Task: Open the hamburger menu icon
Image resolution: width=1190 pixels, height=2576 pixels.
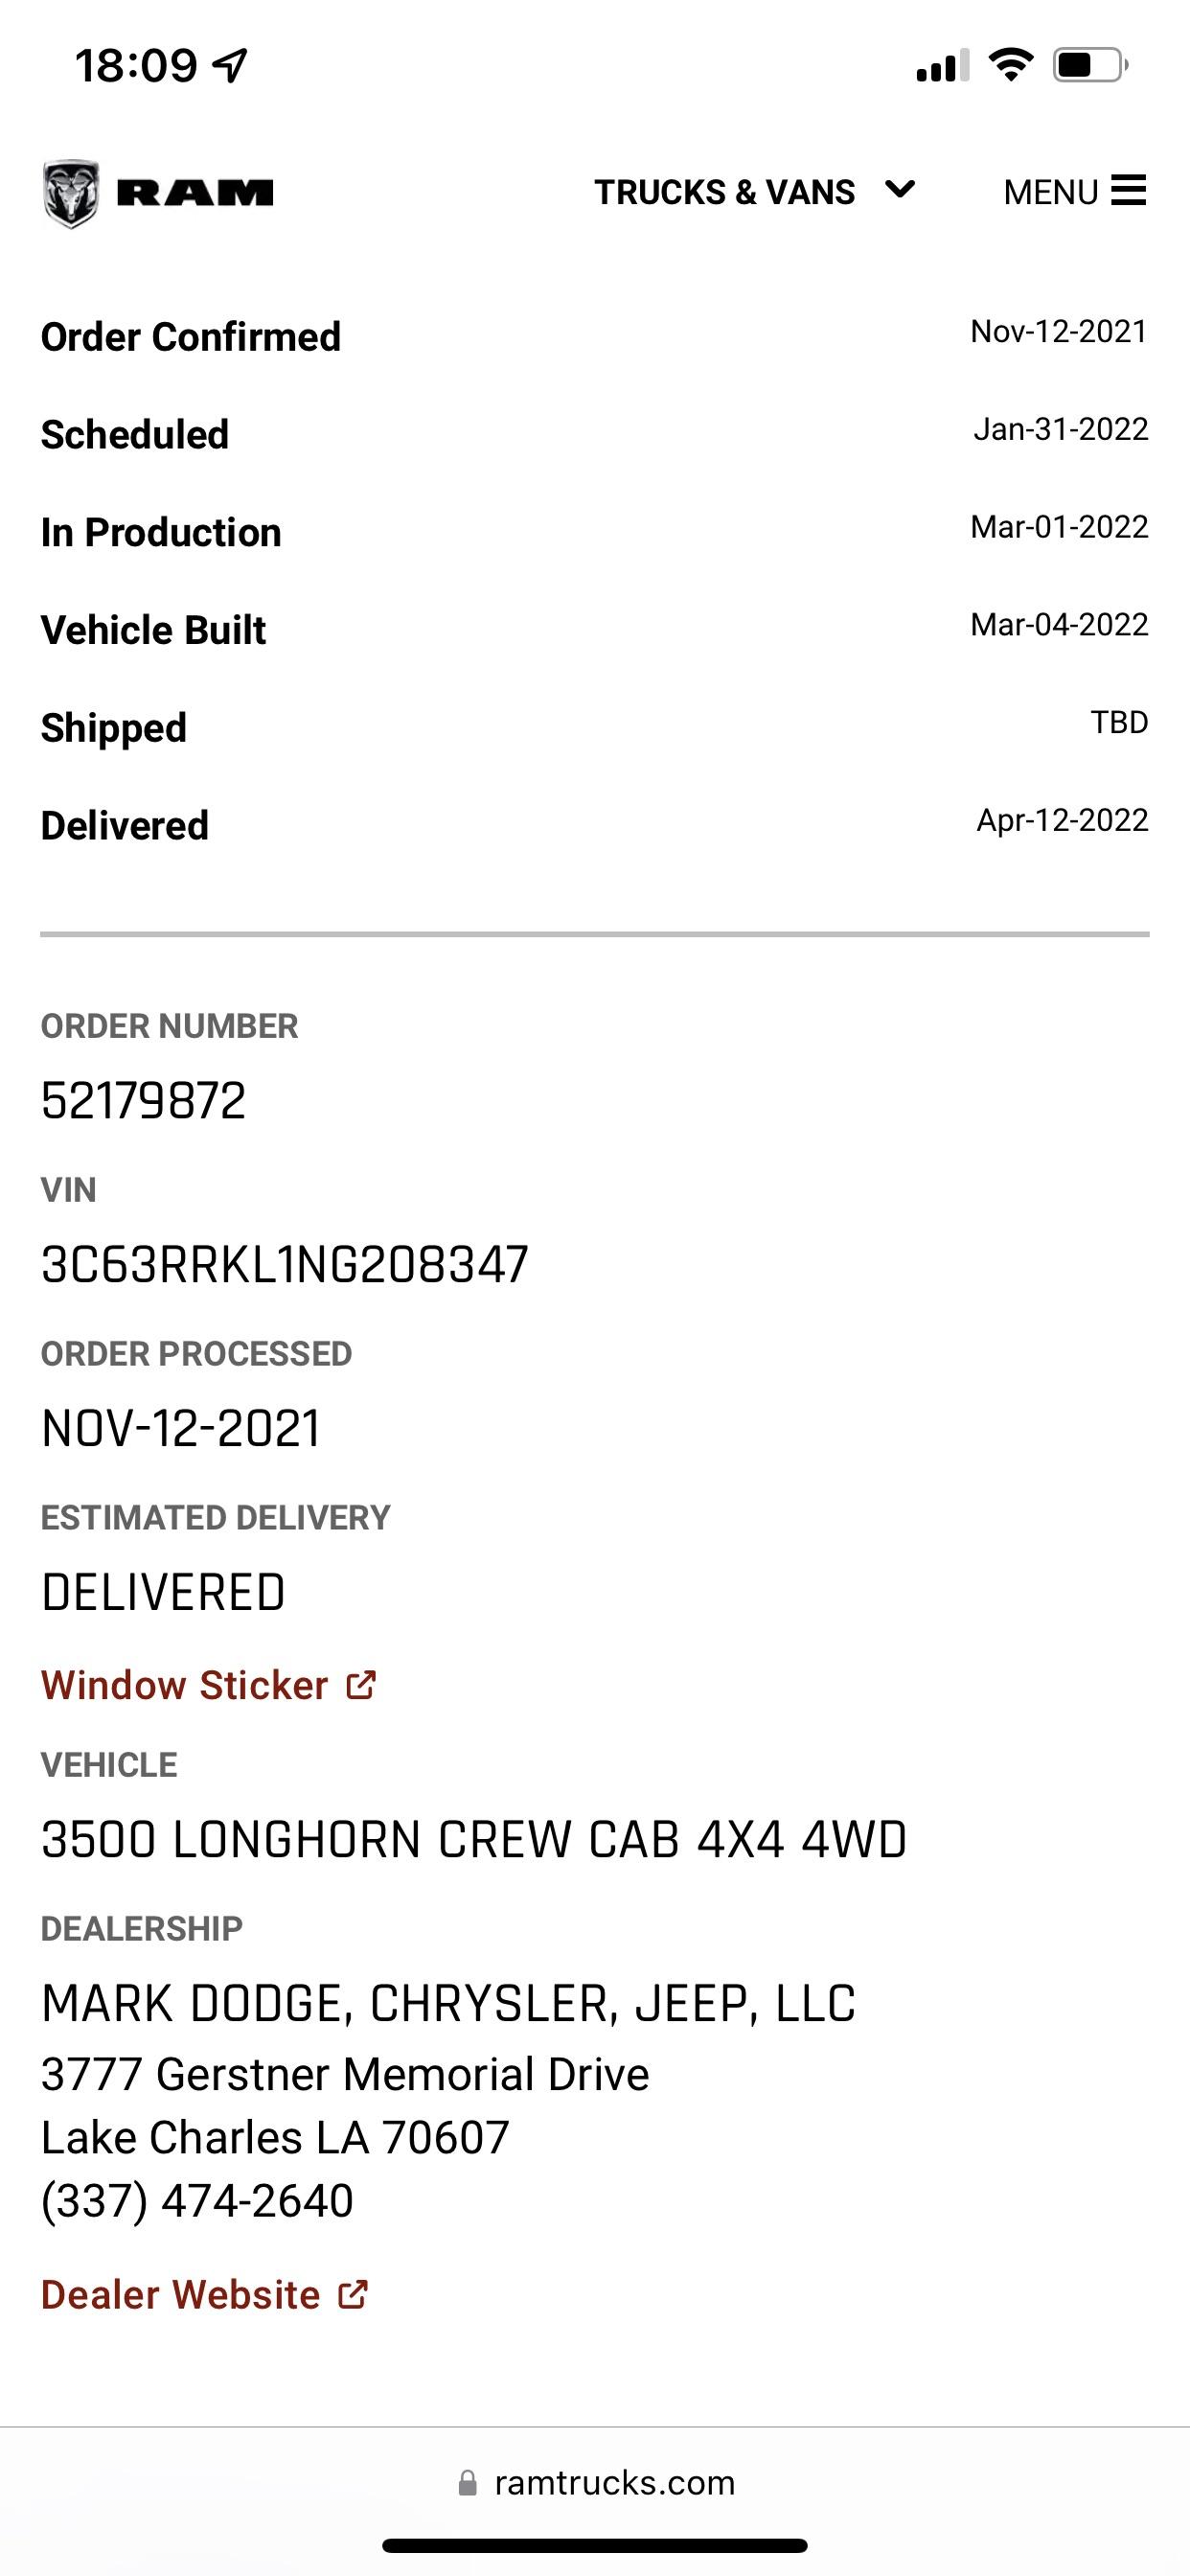Action: pyautogui.click(x=1128, y=190)
